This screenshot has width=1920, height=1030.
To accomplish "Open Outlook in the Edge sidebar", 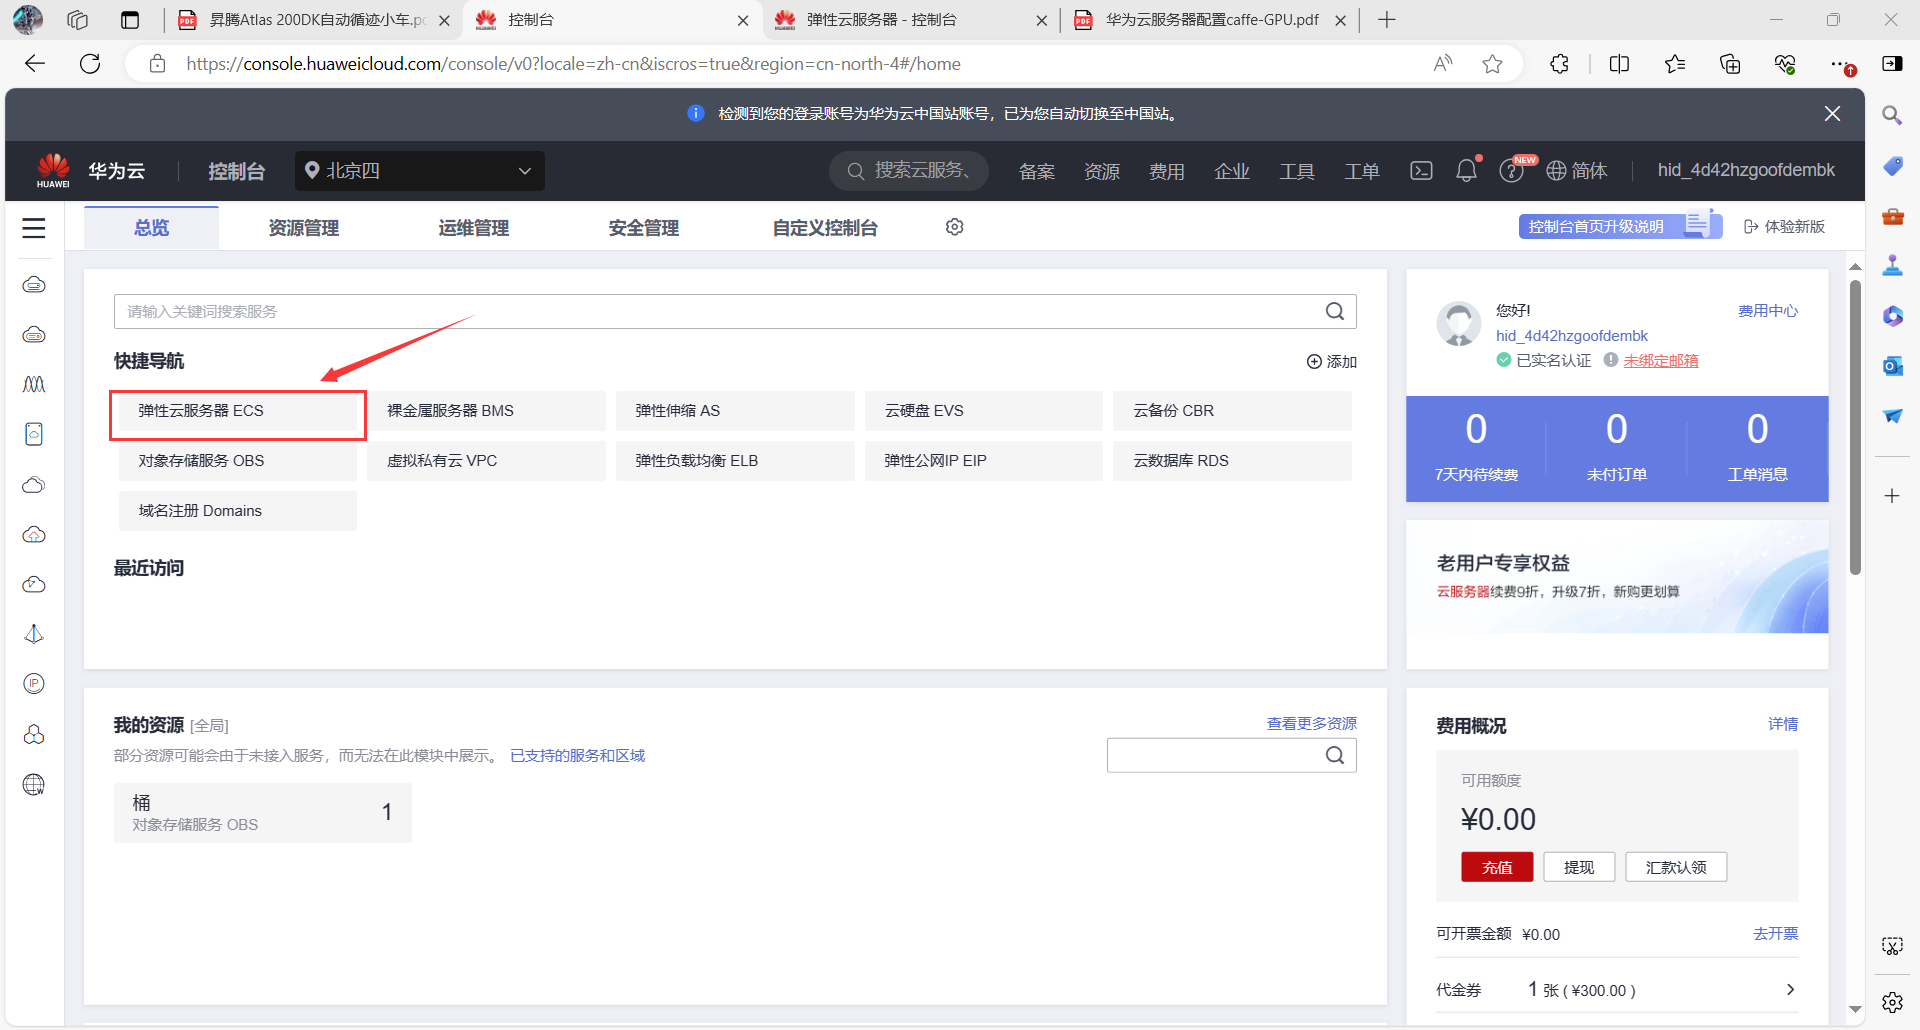I will (1892, 366).
